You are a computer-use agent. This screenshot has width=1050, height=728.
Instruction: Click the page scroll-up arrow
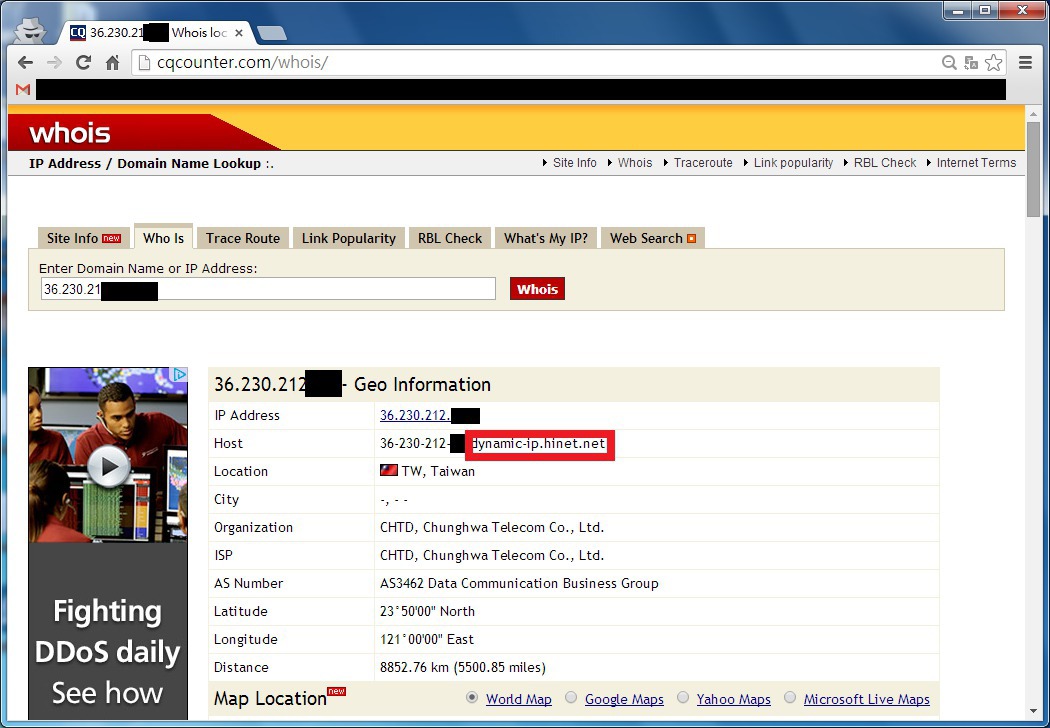pyautogui.click(x=1033, y=113)
